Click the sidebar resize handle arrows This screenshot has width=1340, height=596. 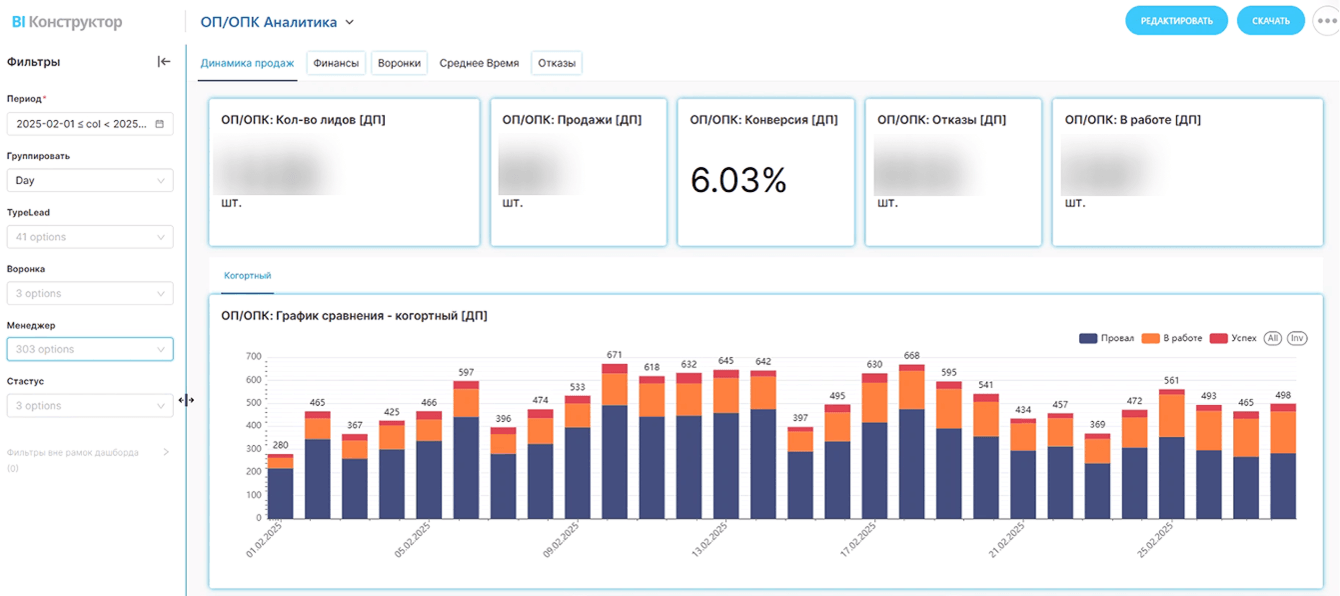click(186, 400)
